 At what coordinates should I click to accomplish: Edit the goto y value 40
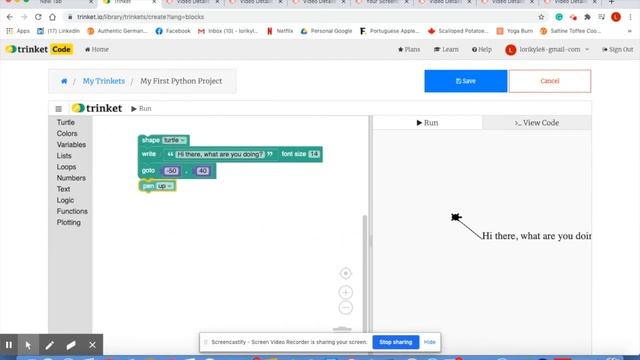click(x=203, y=171)
